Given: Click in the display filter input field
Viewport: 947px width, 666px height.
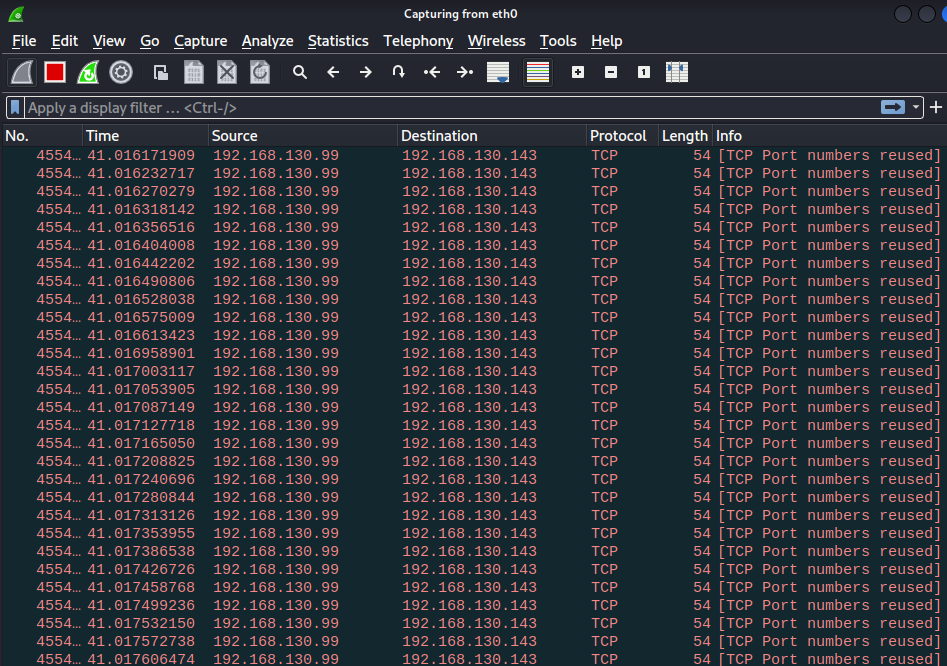Looking at the screenshot, I should point(450,107).
